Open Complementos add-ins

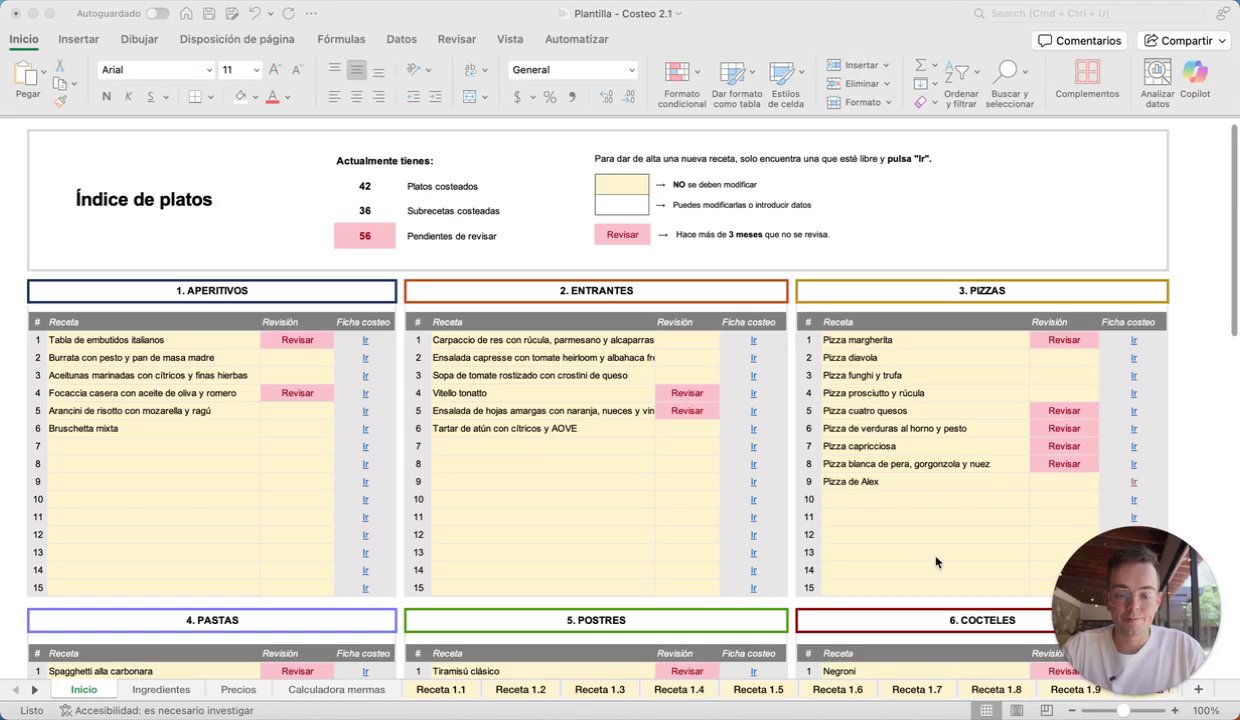coord(1087,79)
